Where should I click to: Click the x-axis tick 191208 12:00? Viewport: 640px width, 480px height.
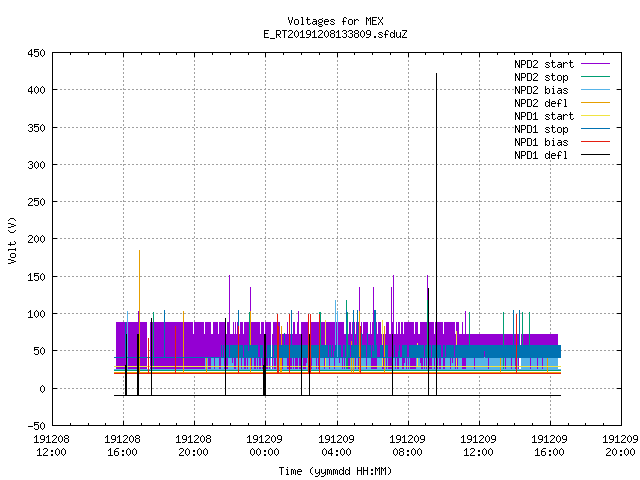(51, 446)
